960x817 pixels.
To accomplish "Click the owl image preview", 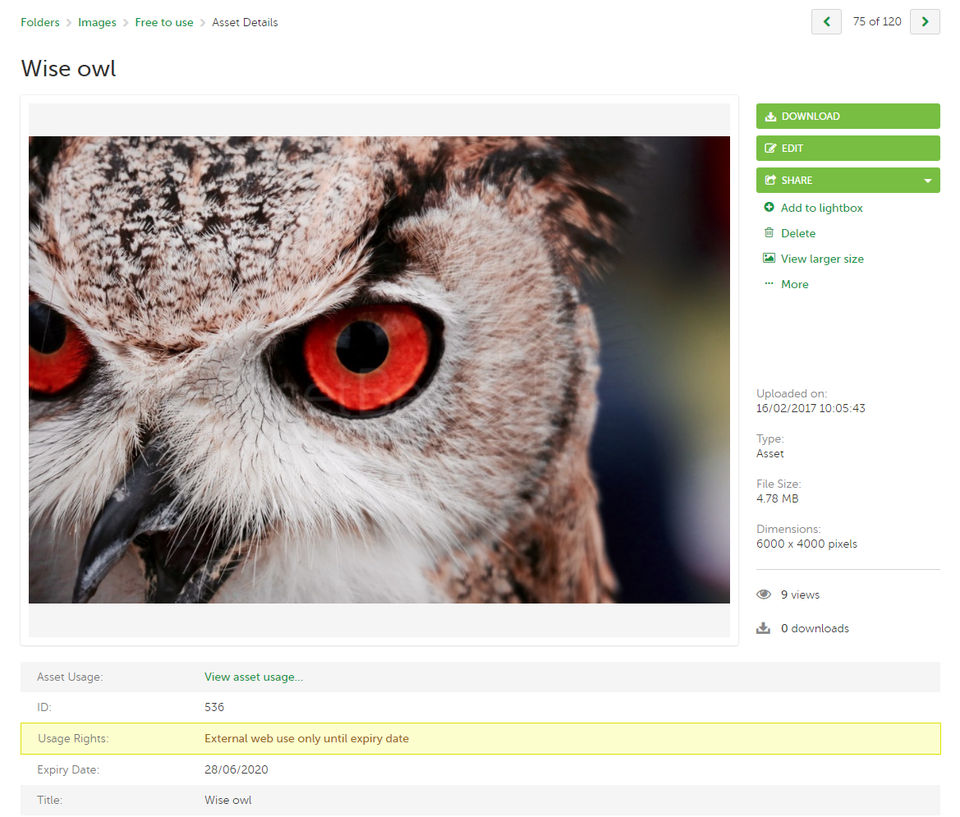I will point(379,369).
